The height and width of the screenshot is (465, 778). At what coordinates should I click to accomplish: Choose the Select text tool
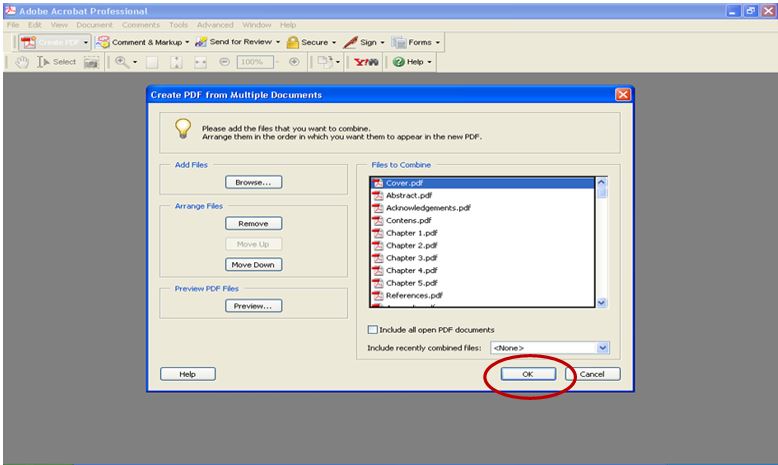(x=57, y=62)
